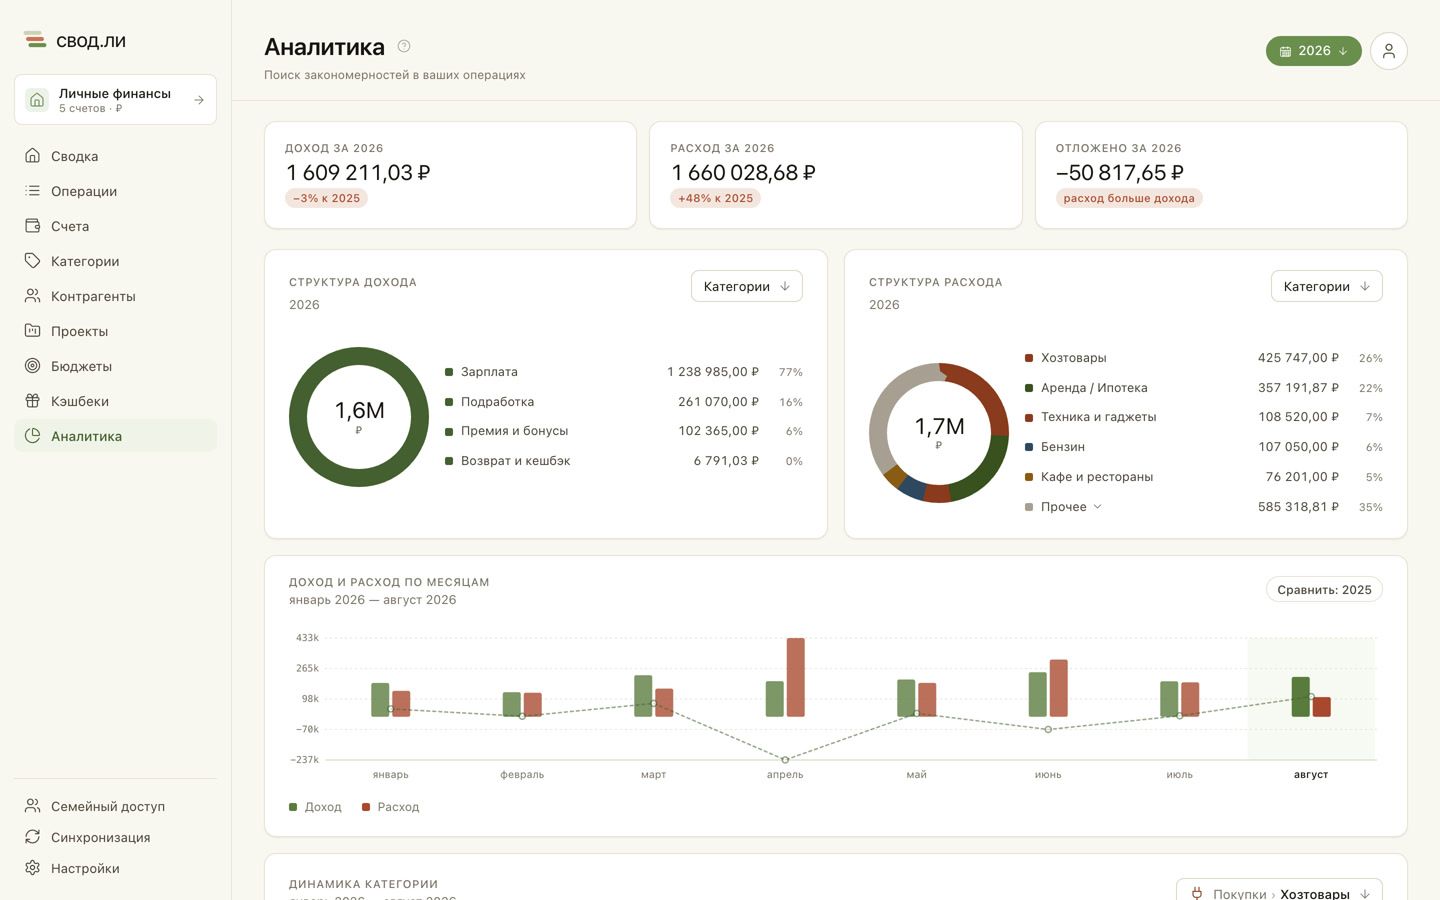Open the home icon in account switcher
1440x900 pixels.
tap(37, 100)
